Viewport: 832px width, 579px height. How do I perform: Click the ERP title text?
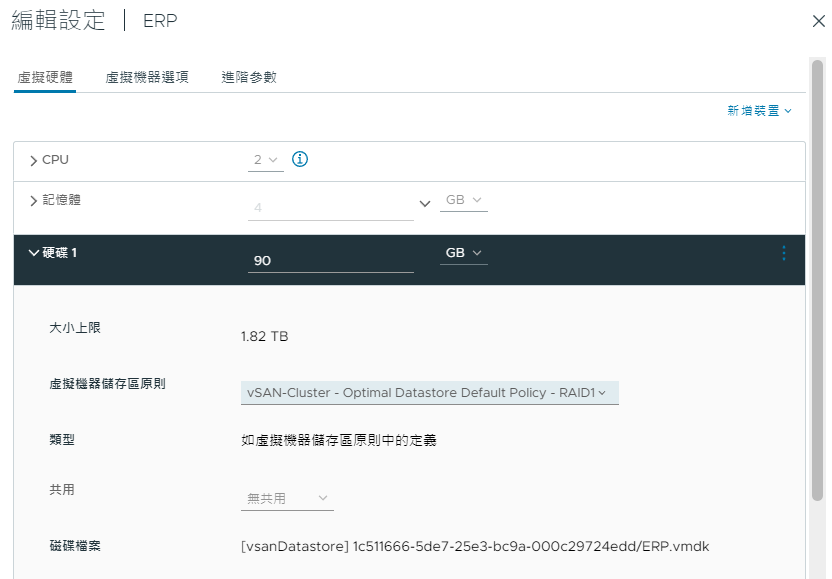coord(160,21)
